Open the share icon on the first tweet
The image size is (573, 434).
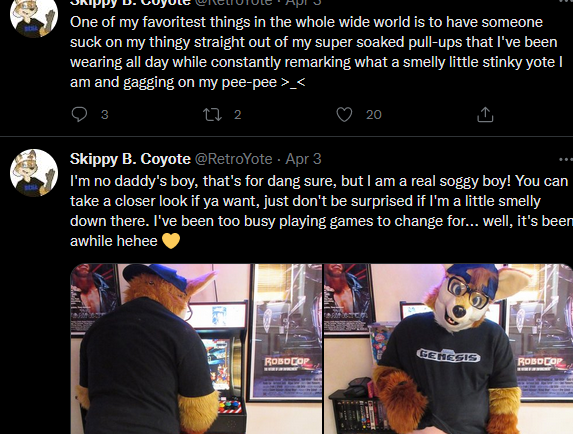[485, 114]
